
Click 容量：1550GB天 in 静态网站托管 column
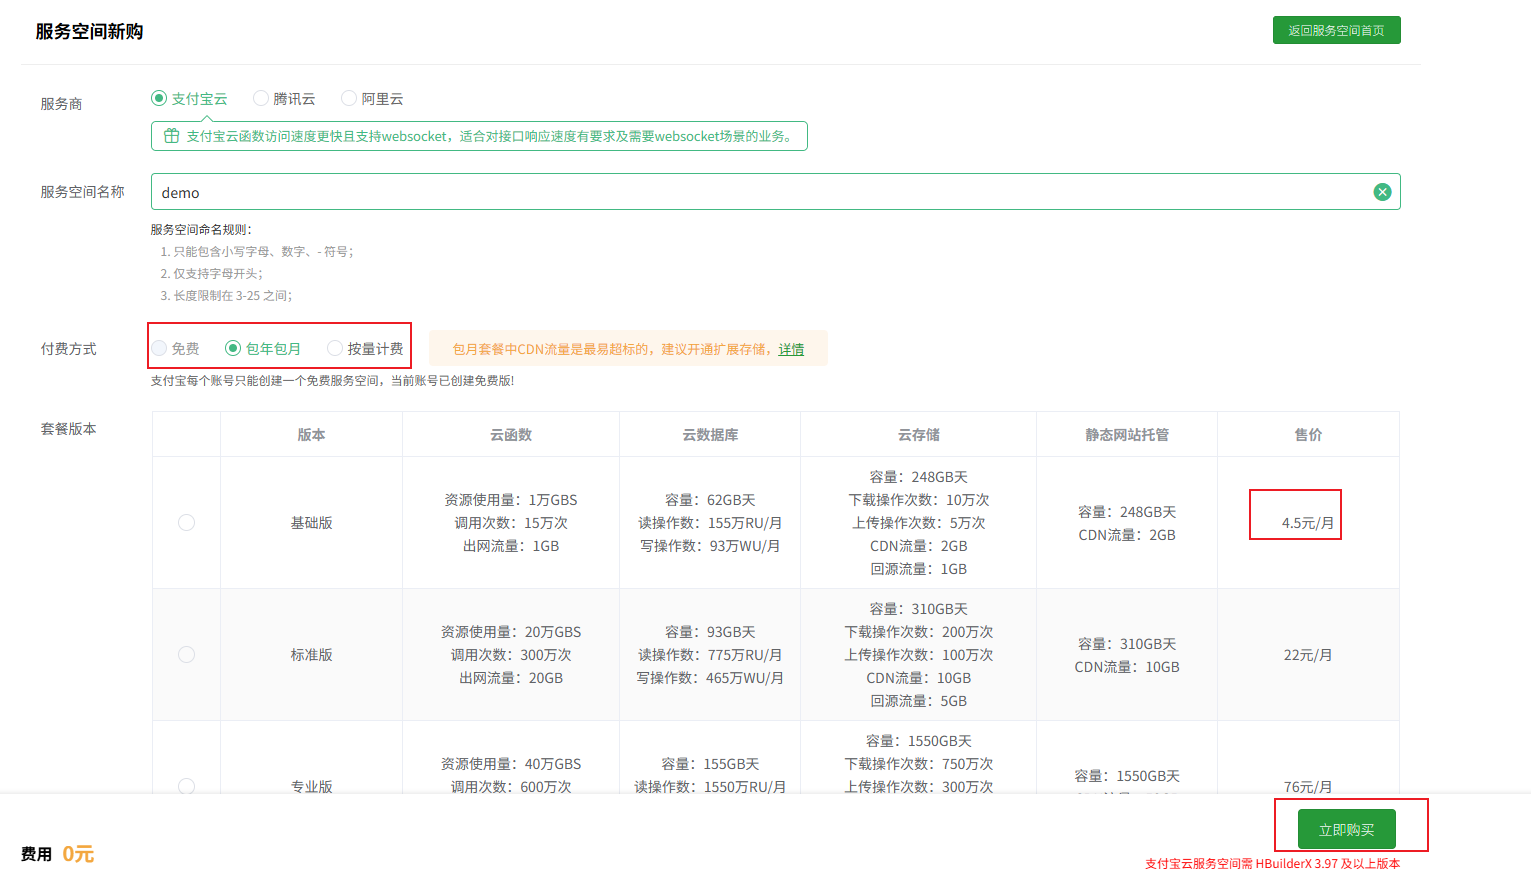(1127, 775)
